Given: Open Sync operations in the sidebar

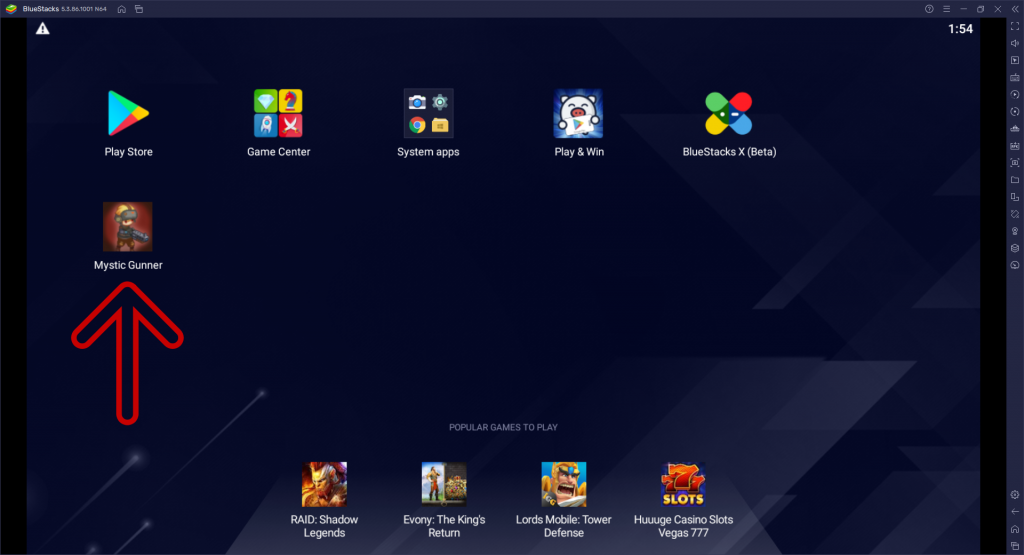Looking at the screenshot, I should (1015, 112).
